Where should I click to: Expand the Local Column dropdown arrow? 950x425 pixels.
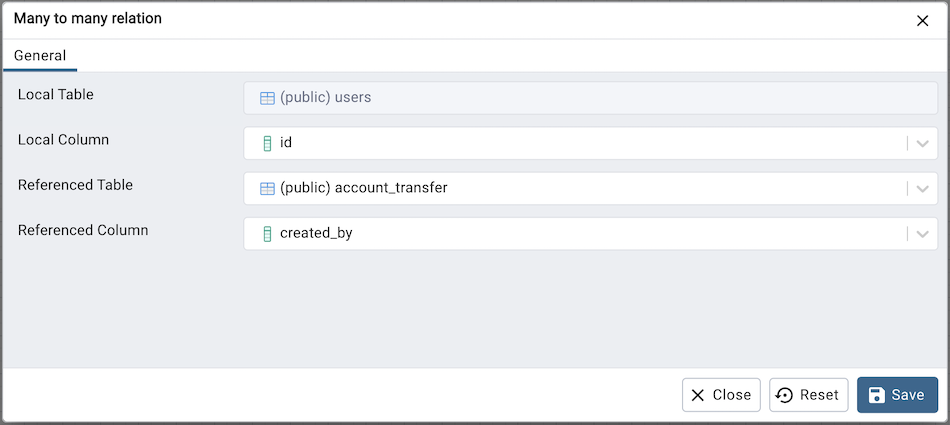tap(922, 143)
